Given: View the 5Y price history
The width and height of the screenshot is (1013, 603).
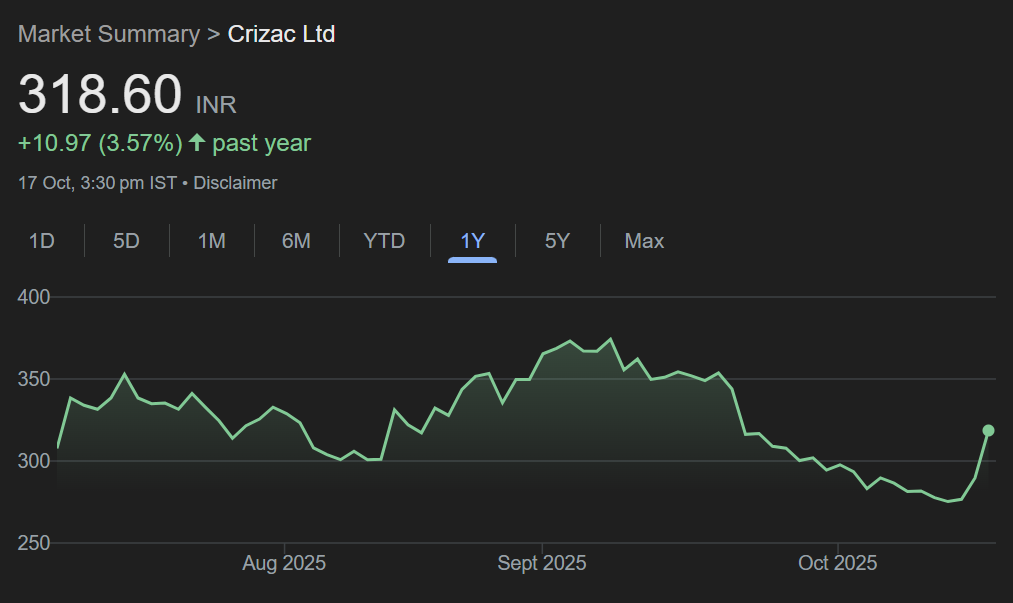Looking at the screenshot, I should click(557, 241).
